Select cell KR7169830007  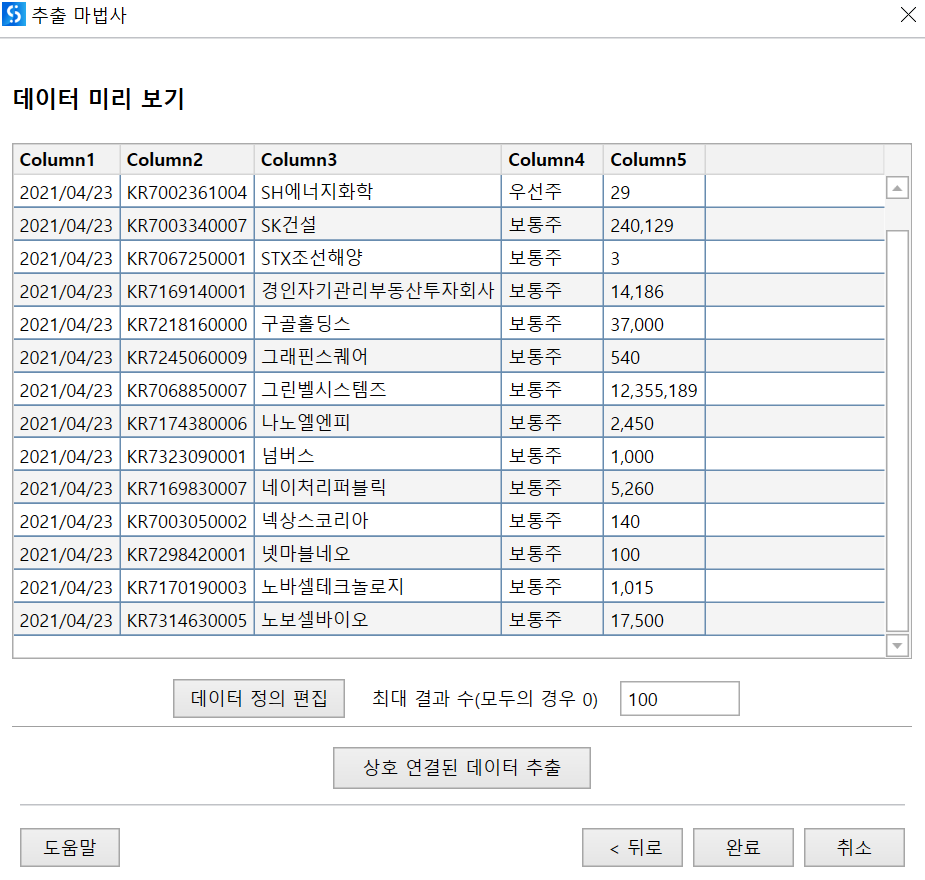187,488
